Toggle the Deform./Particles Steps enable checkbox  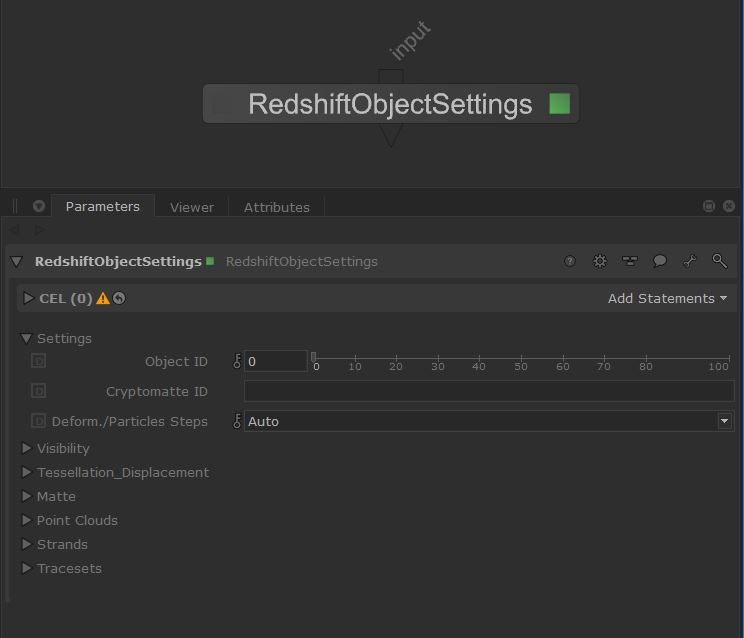click(x=38, y=421)
